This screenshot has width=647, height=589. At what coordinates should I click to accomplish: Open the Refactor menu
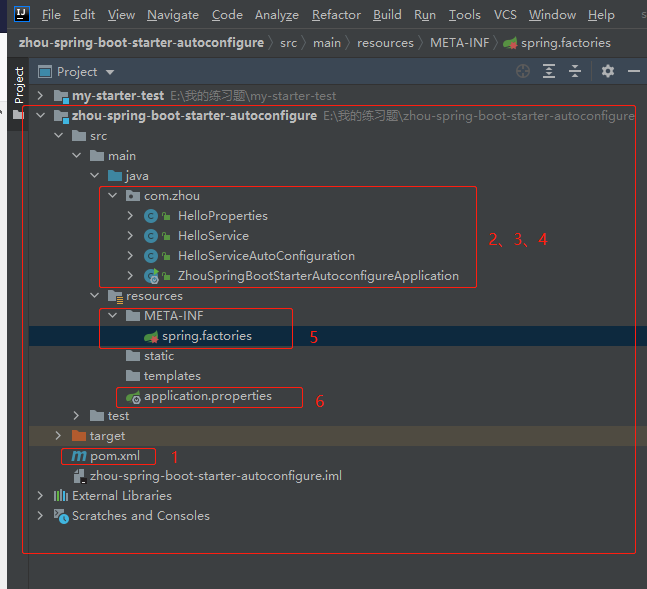pos(336,15)
